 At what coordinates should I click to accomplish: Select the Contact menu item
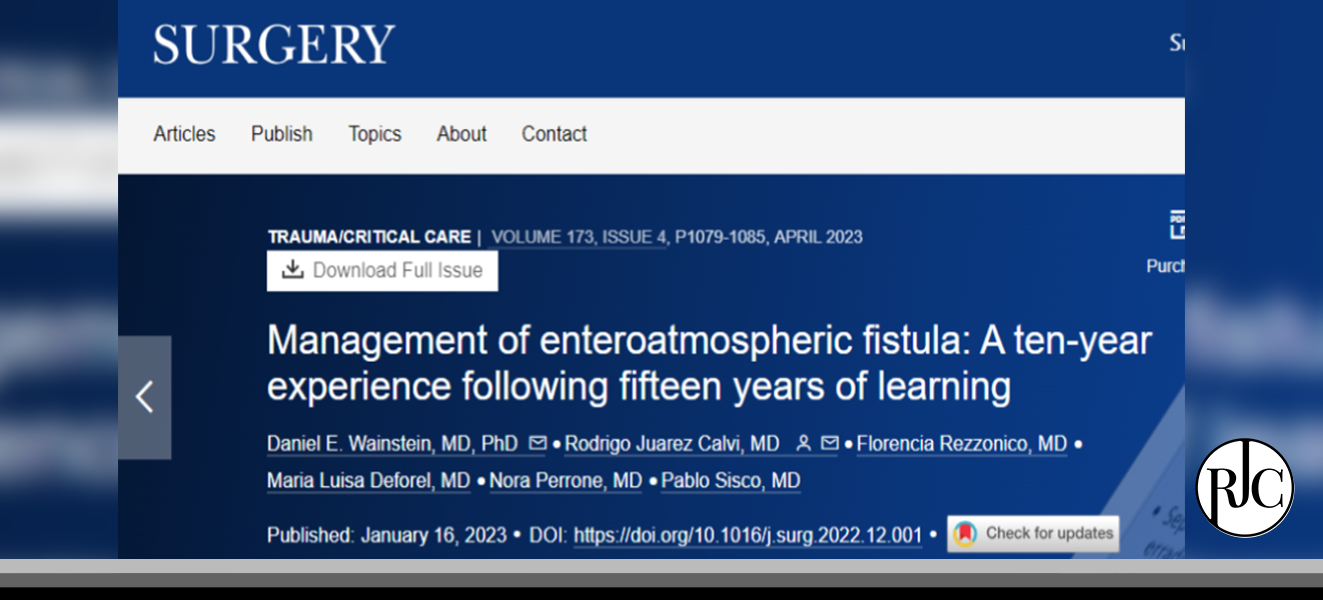point(554,134)
